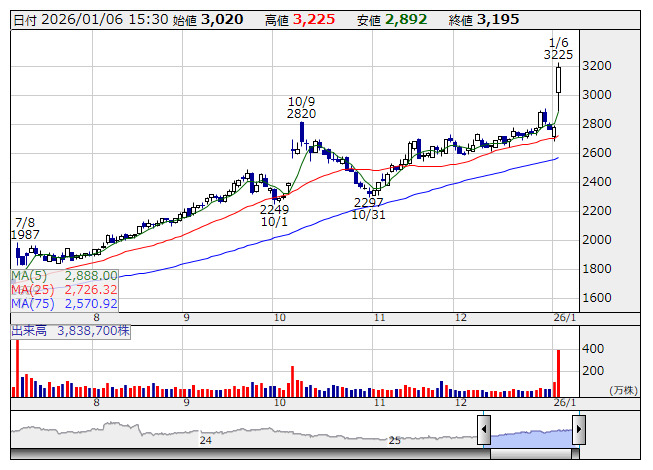Click the left range handle arrow
653x470 pixels.
click(x=484, y=431)
